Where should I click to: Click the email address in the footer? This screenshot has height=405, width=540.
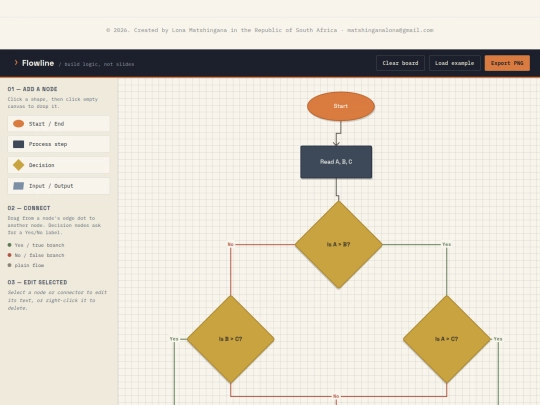tap(390, 30)
